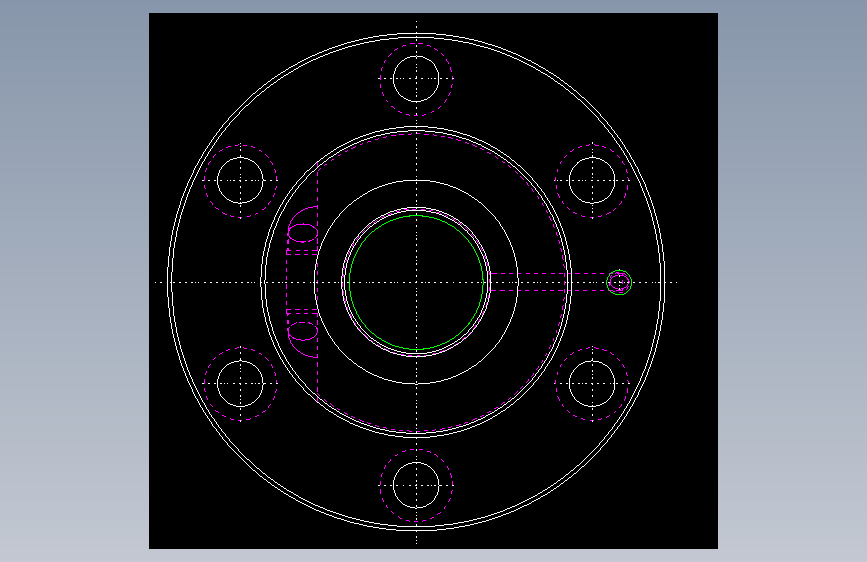The width and height of the screenshot is (867, 562).
Task: Choose the lower-right bolt hole circle
Action: point(592,383)
